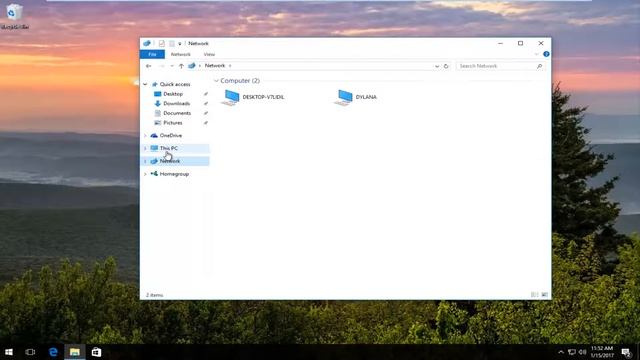Click the volume tray icon
The height and width of the screenshot is (360, 640).
point(582,352)
